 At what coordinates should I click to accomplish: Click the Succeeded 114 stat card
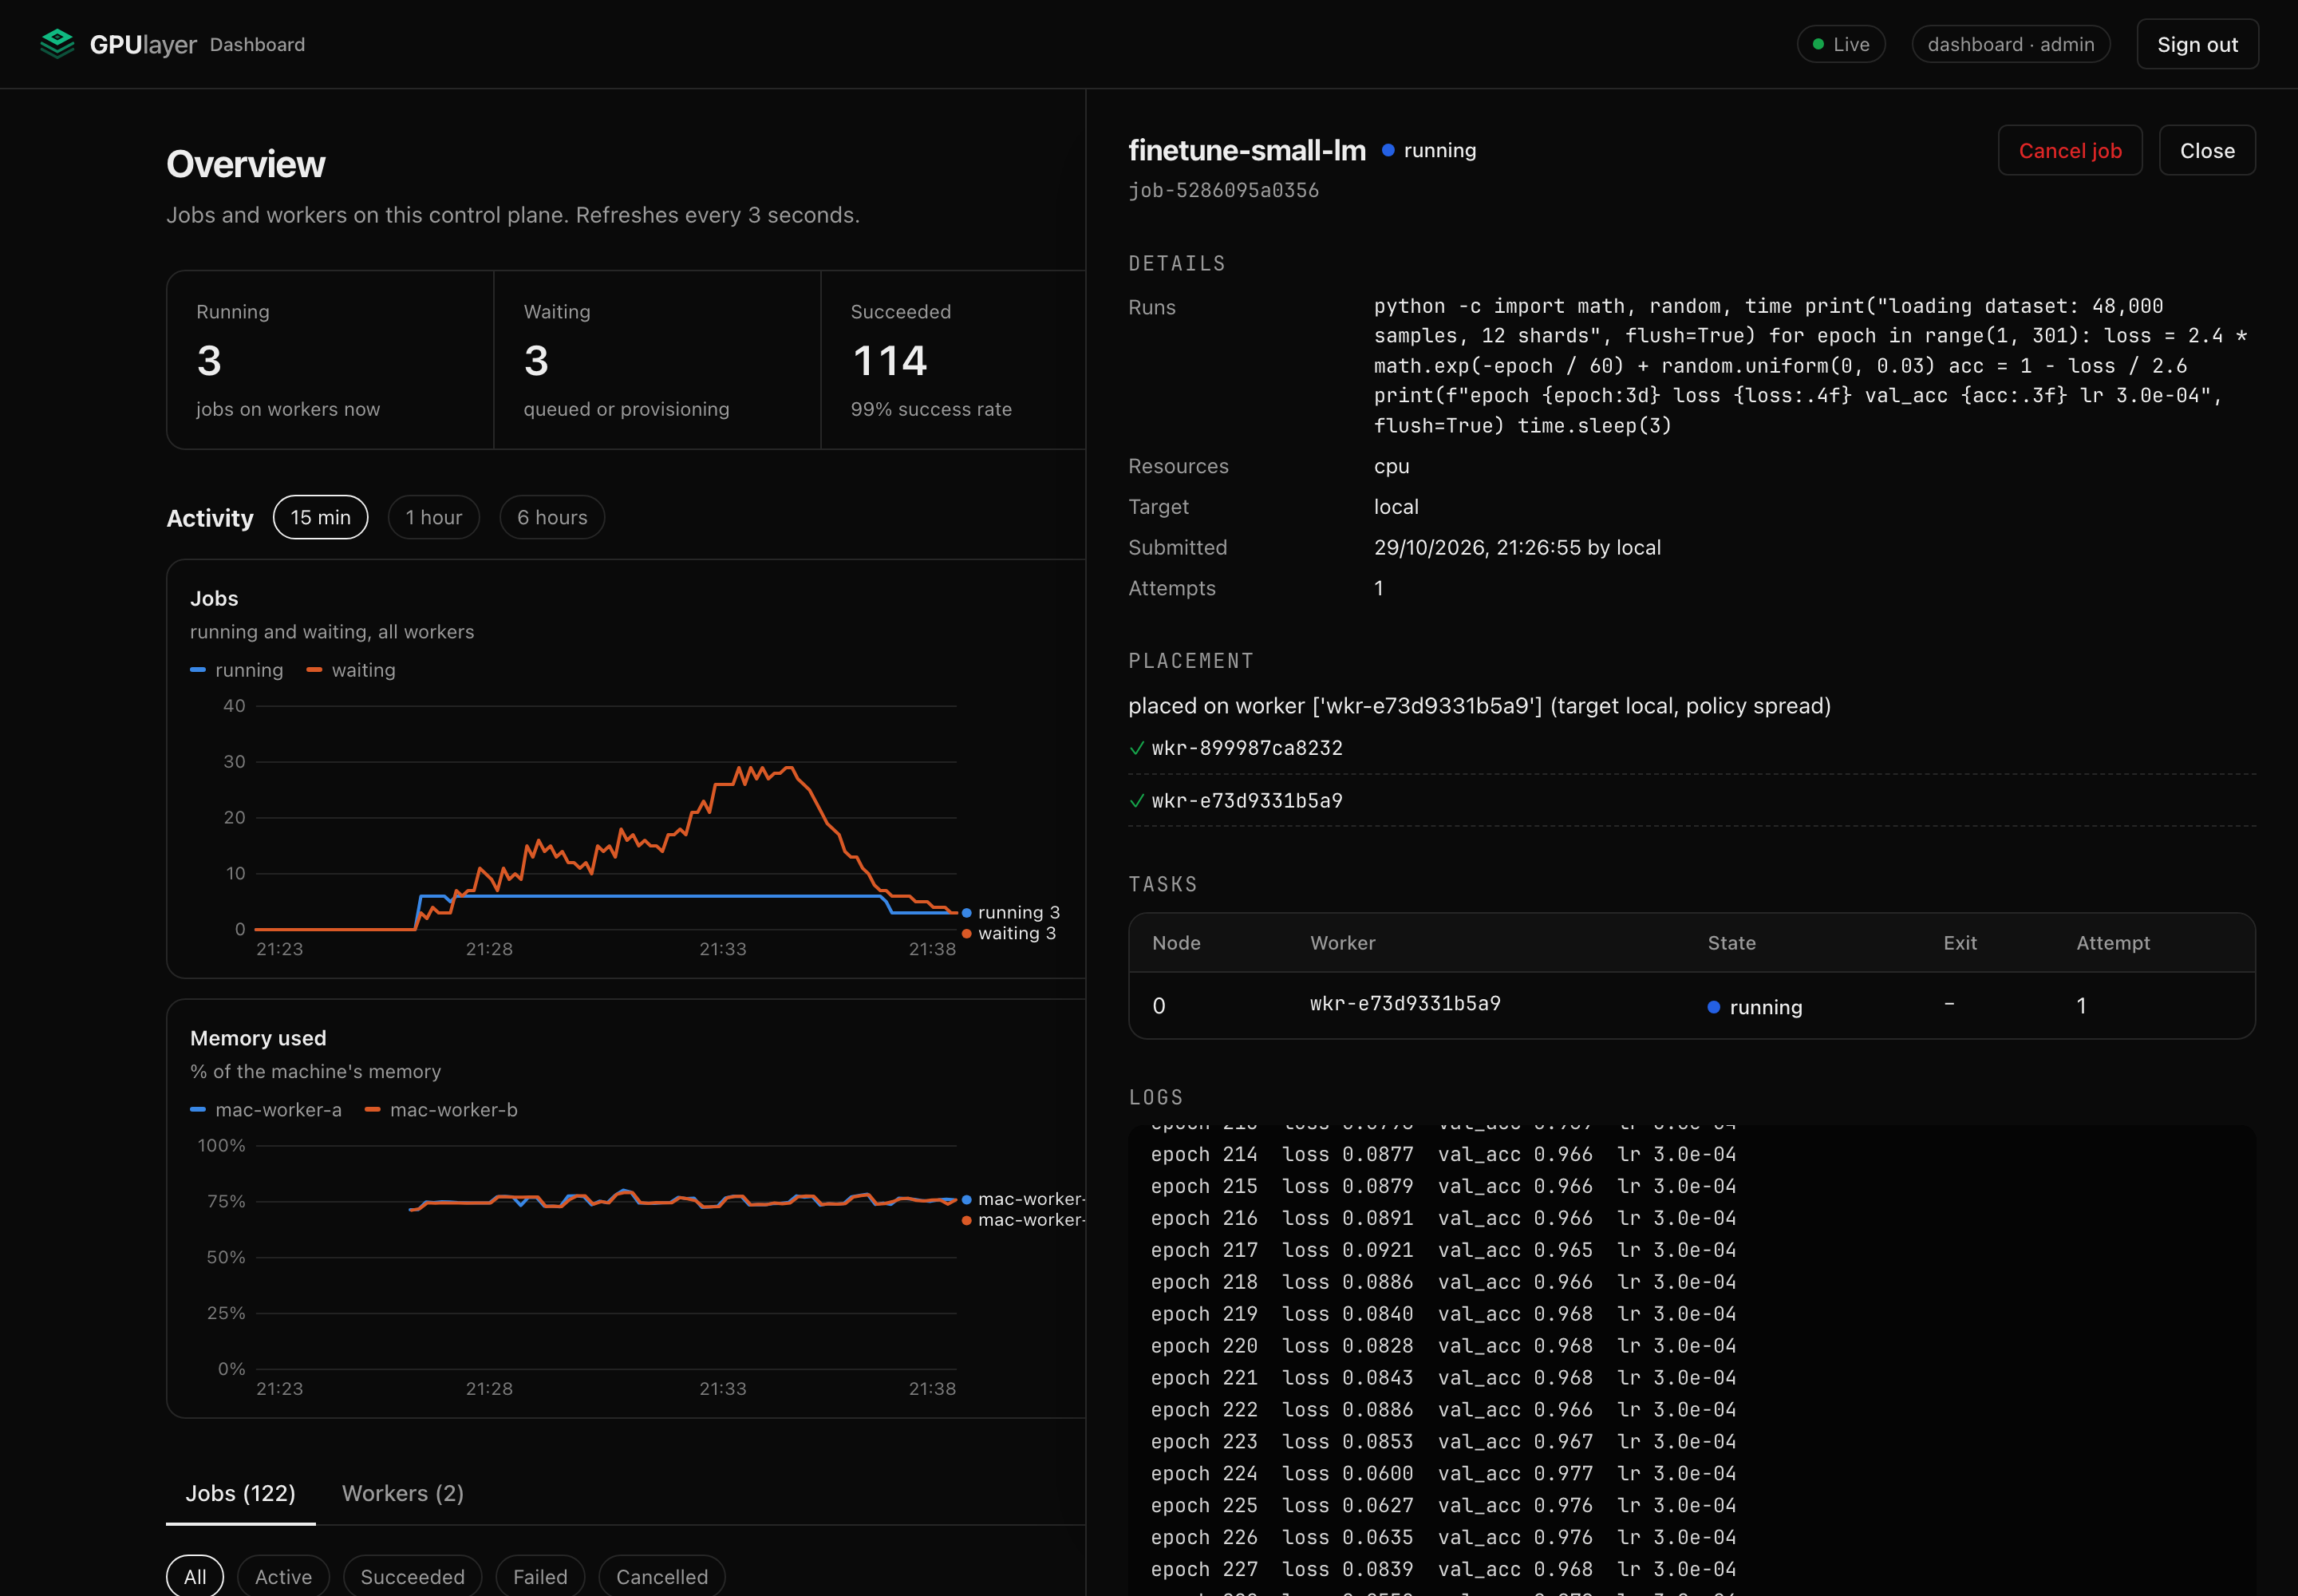click(953, 360)
